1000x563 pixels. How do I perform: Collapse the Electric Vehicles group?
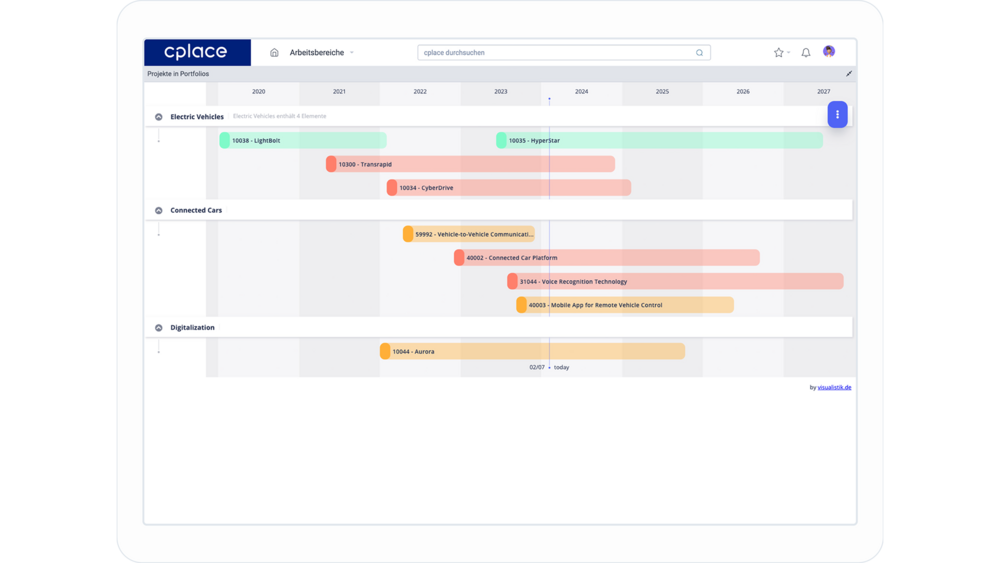point(159,117)
